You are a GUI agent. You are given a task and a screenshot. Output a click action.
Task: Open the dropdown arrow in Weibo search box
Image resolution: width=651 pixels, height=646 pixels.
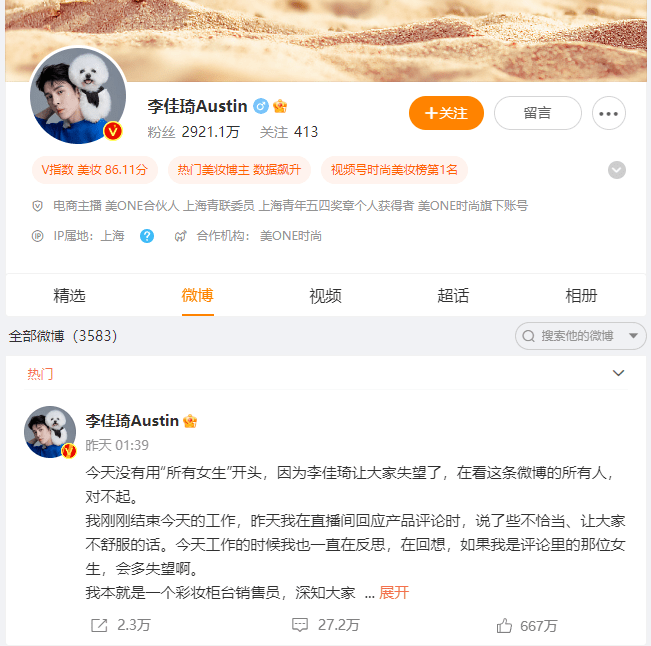click(x=633, y=335)
